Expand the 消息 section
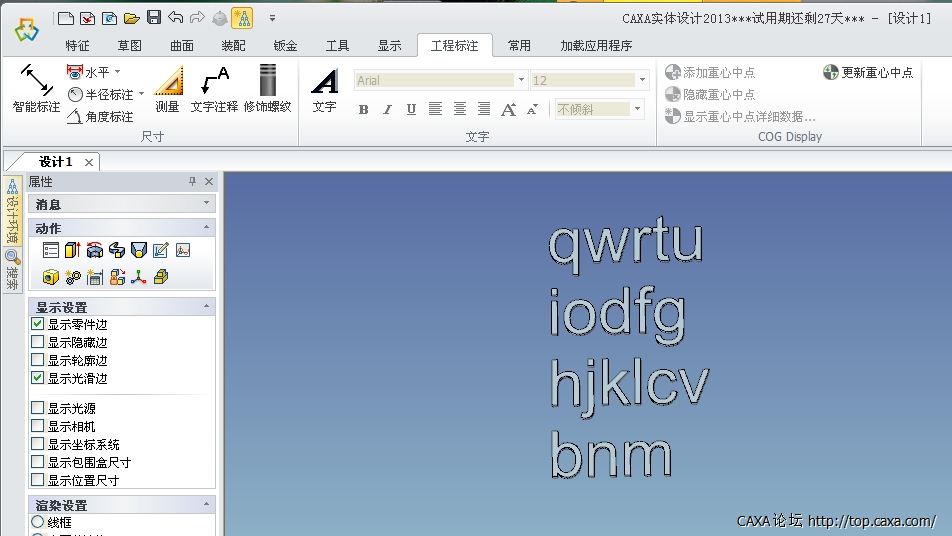Viewport: 952px width, 536px height. coord(206,203)
